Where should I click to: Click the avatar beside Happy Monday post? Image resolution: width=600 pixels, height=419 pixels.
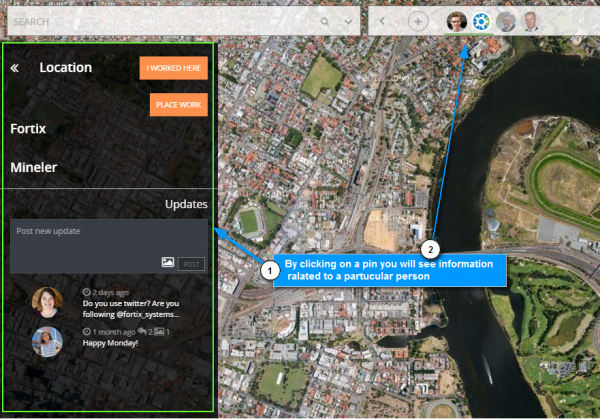47,341
